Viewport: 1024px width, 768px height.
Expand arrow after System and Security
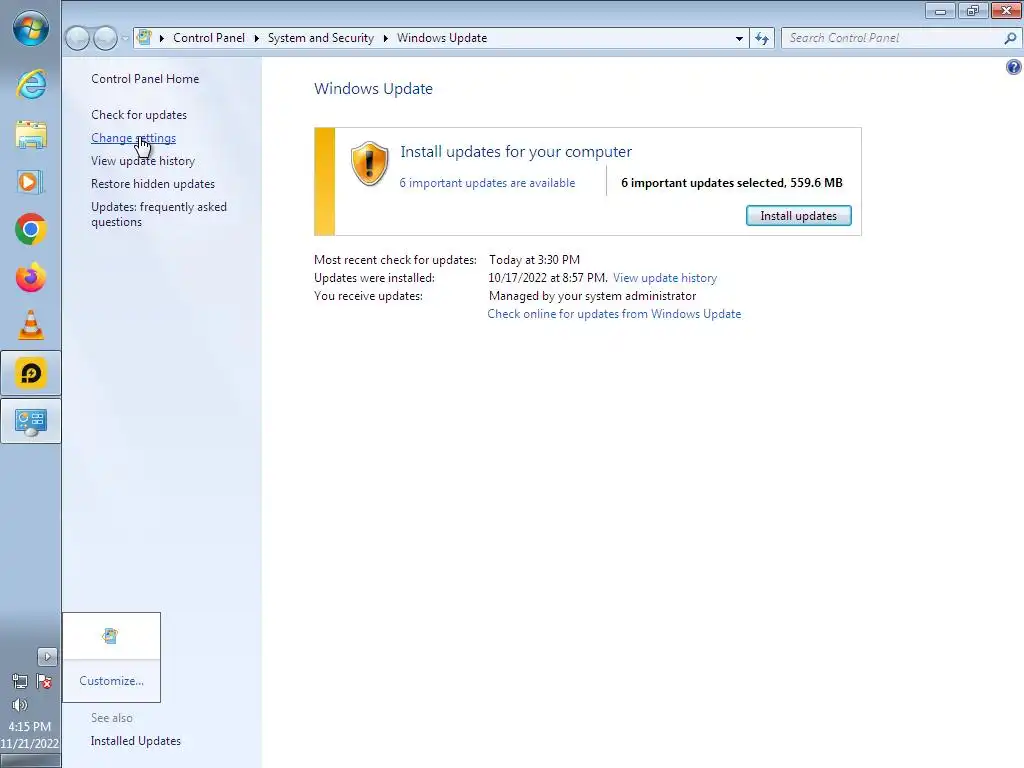385,38
